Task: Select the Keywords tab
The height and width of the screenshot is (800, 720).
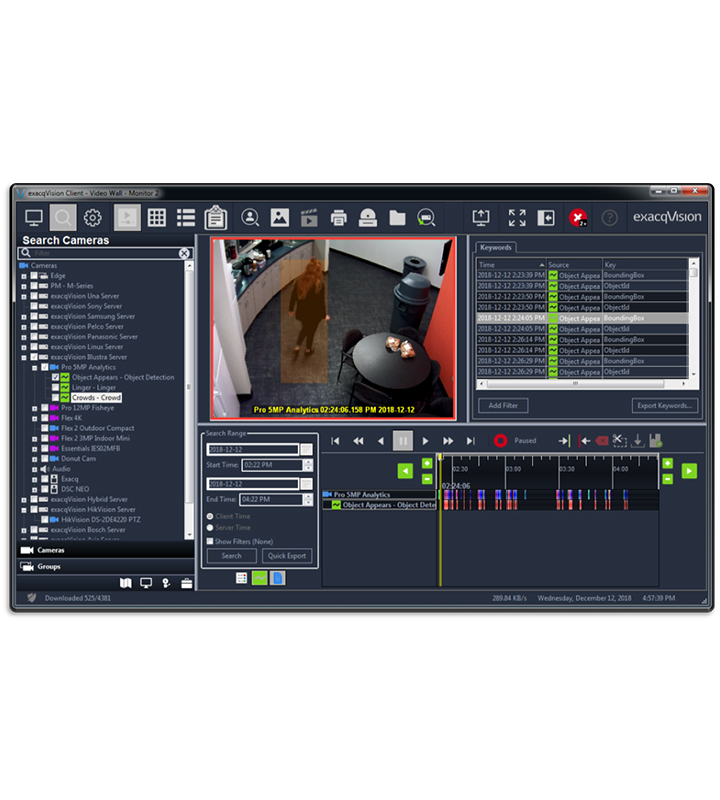Action: click(x=496, y=247)
